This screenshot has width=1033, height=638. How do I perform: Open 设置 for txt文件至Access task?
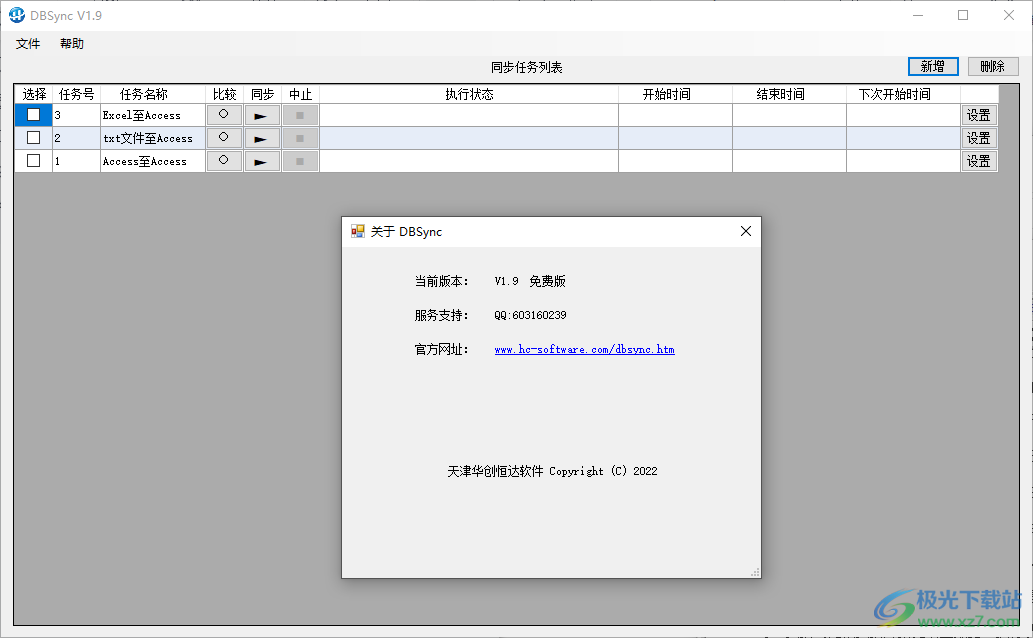pyautogui.click(x=978, y=138)
